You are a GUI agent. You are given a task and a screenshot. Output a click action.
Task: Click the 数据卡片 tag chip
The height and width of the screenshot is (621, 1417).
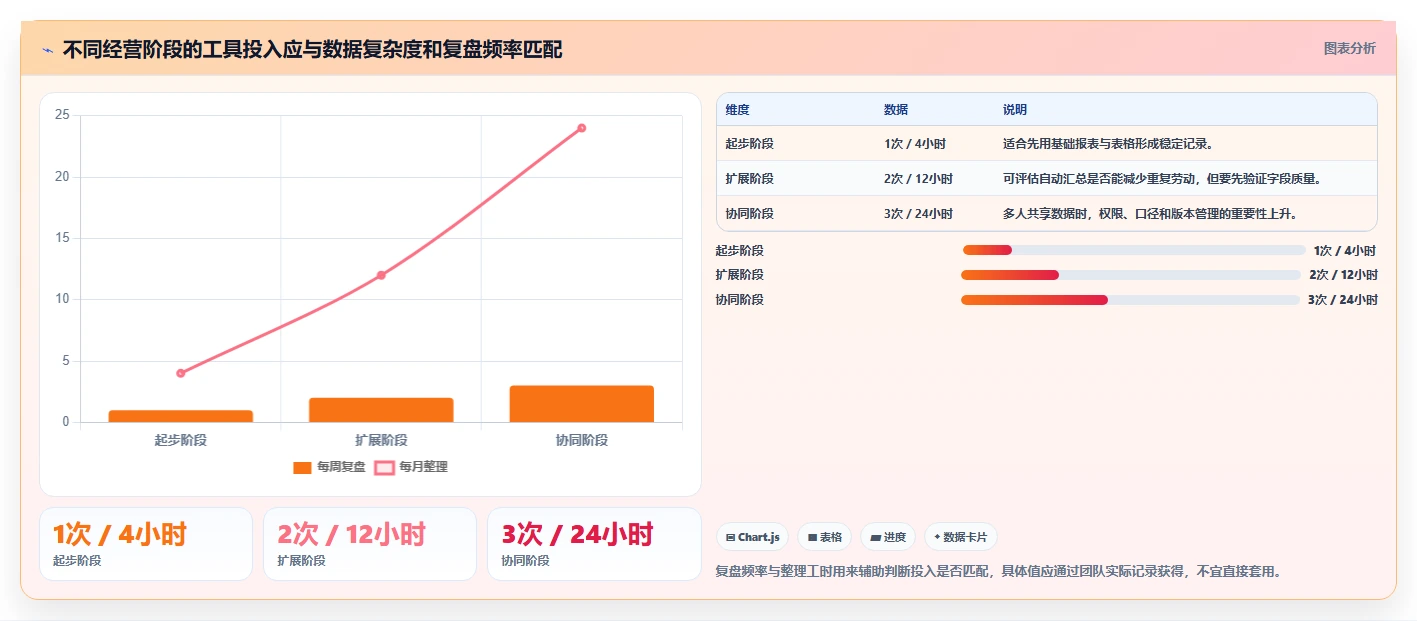(x=960, y=537)
